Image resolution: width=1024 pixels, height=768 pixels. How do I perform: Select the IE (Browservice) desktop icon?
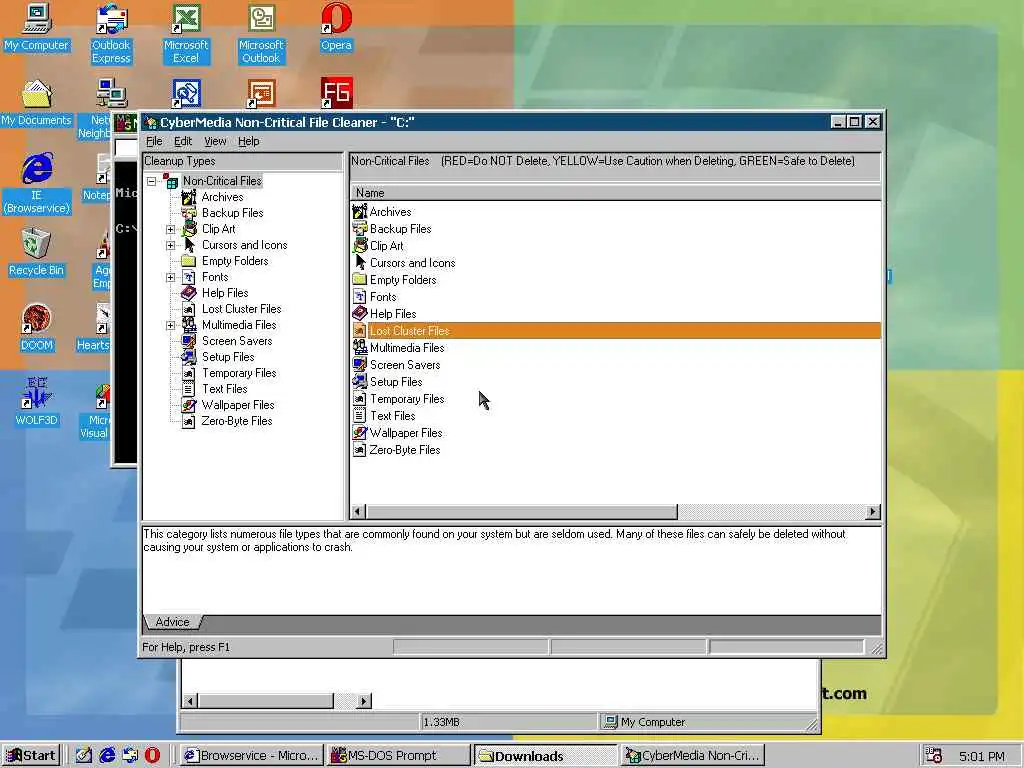click(37, 184)
